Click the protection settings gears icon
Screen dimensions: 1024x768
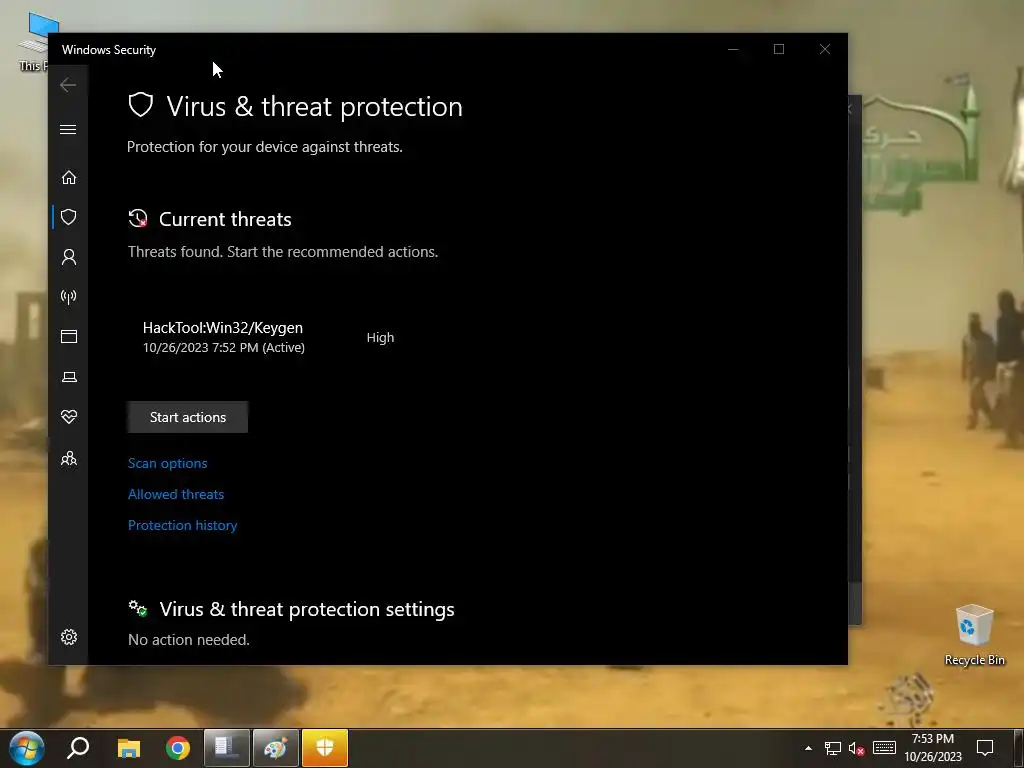(x=138, y=609)
